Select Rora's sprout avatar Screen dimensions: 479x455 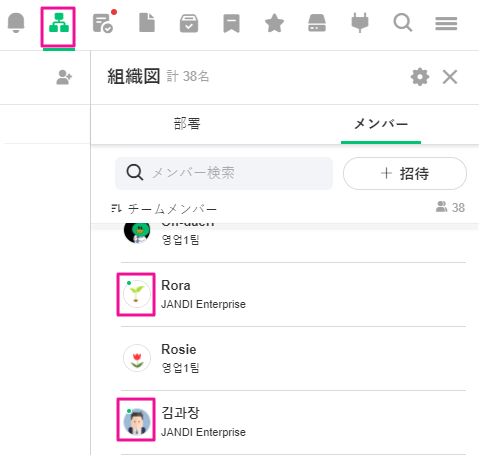coord(137,294)
